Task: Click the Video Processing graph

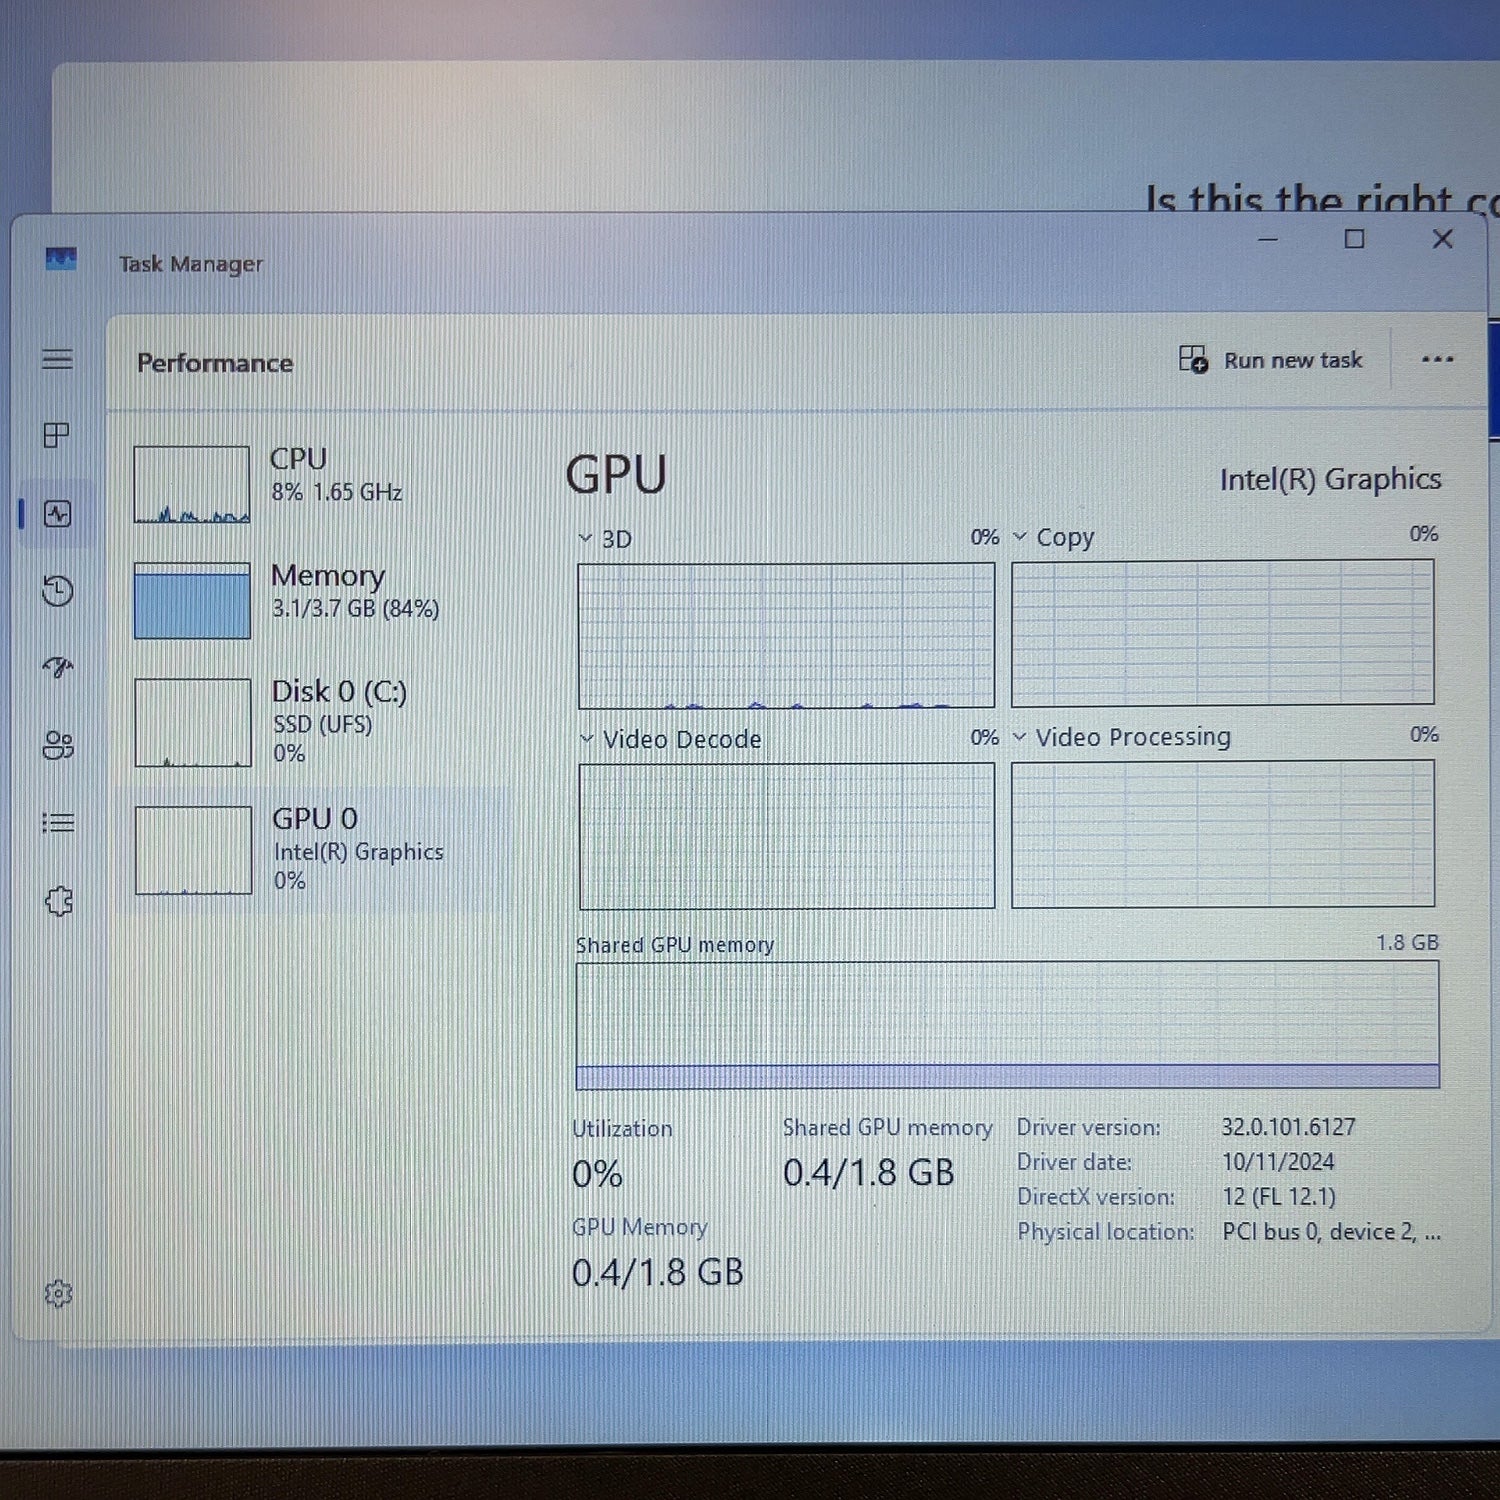Action: pyautogui.click(x=1223, y=834)
